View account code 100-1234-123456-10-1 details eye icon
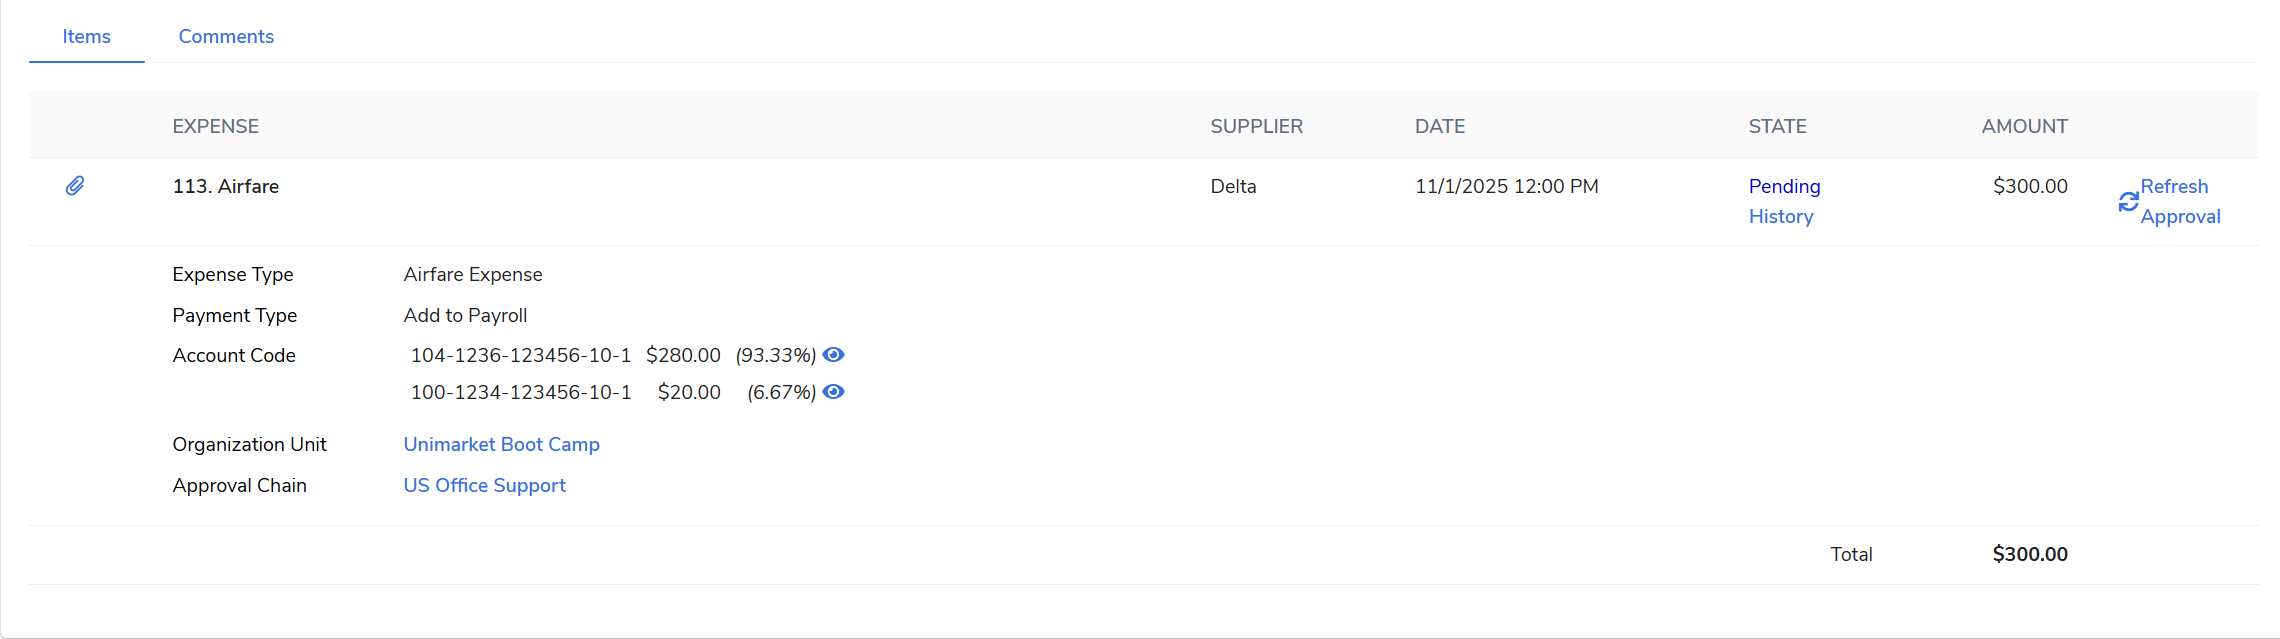 point(833,392)
